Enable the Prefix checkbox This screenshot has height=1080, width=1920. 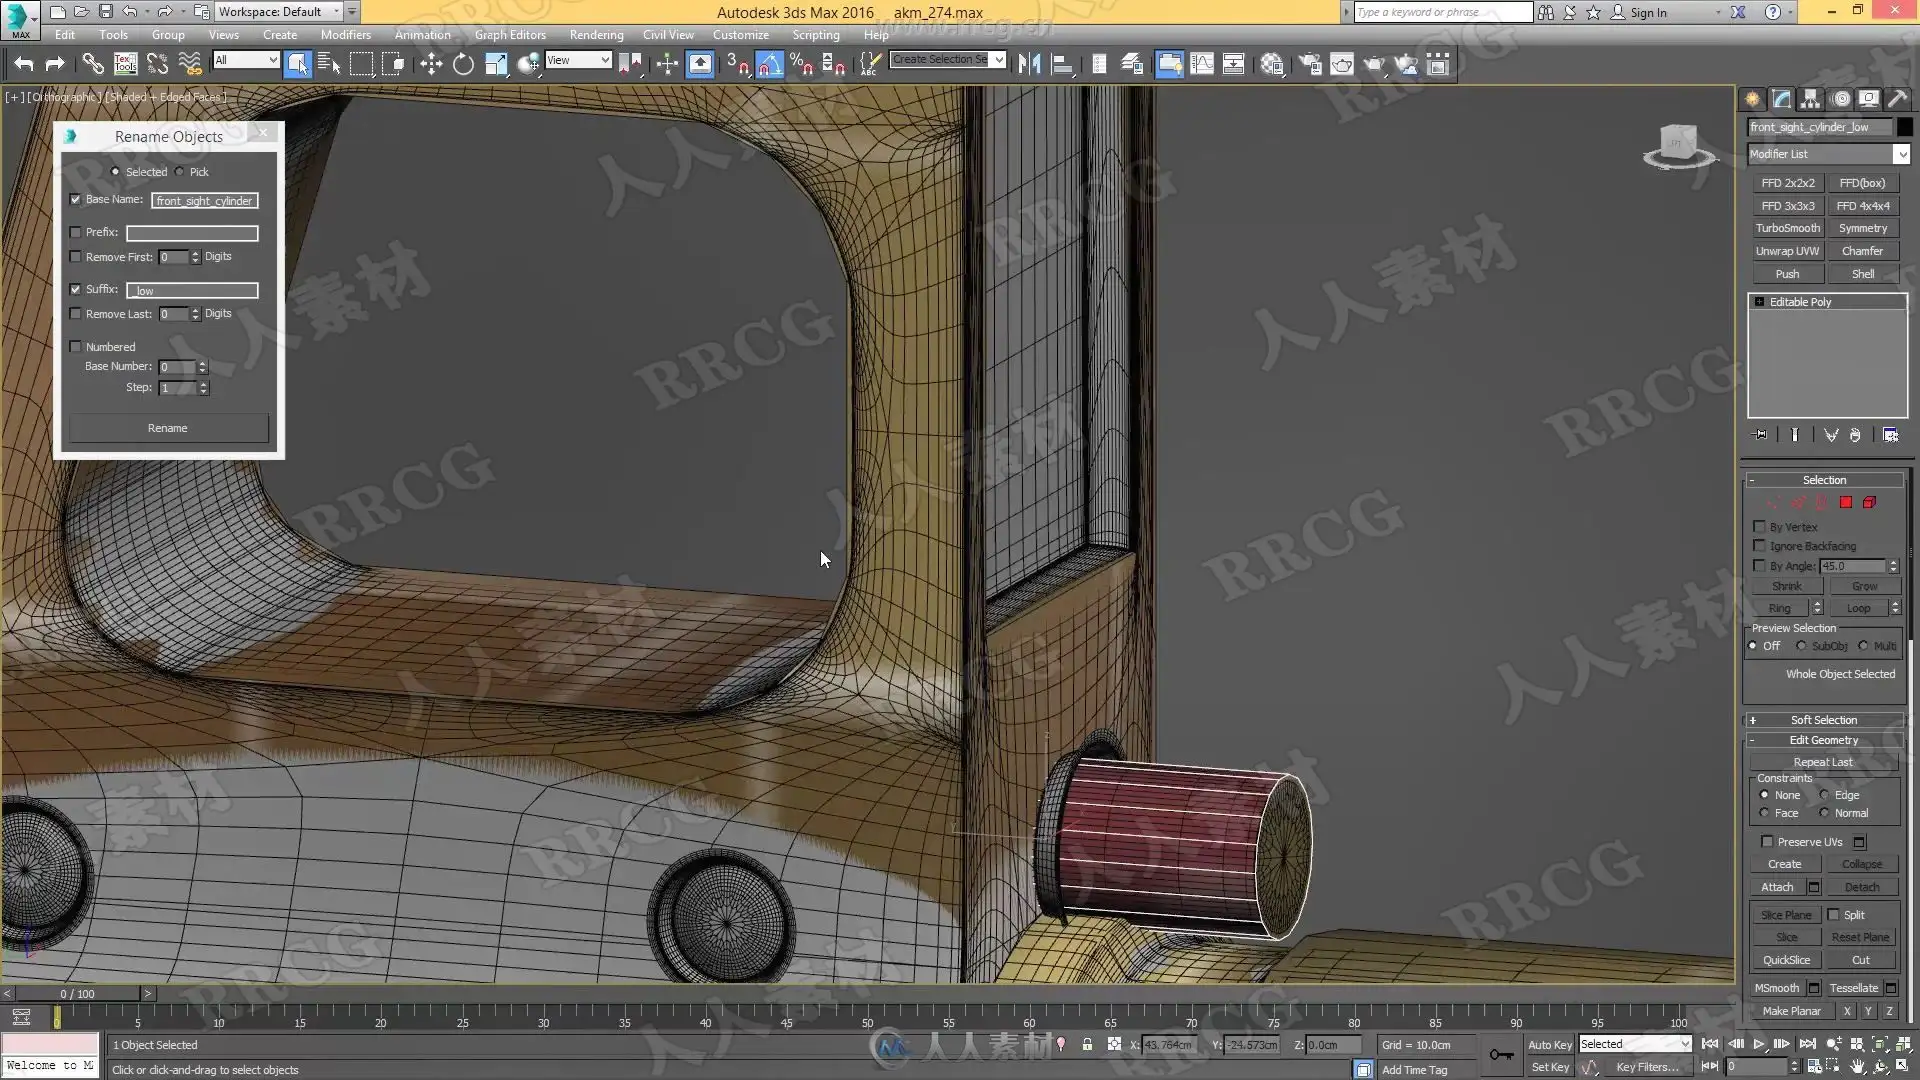(x=76, y=232)
